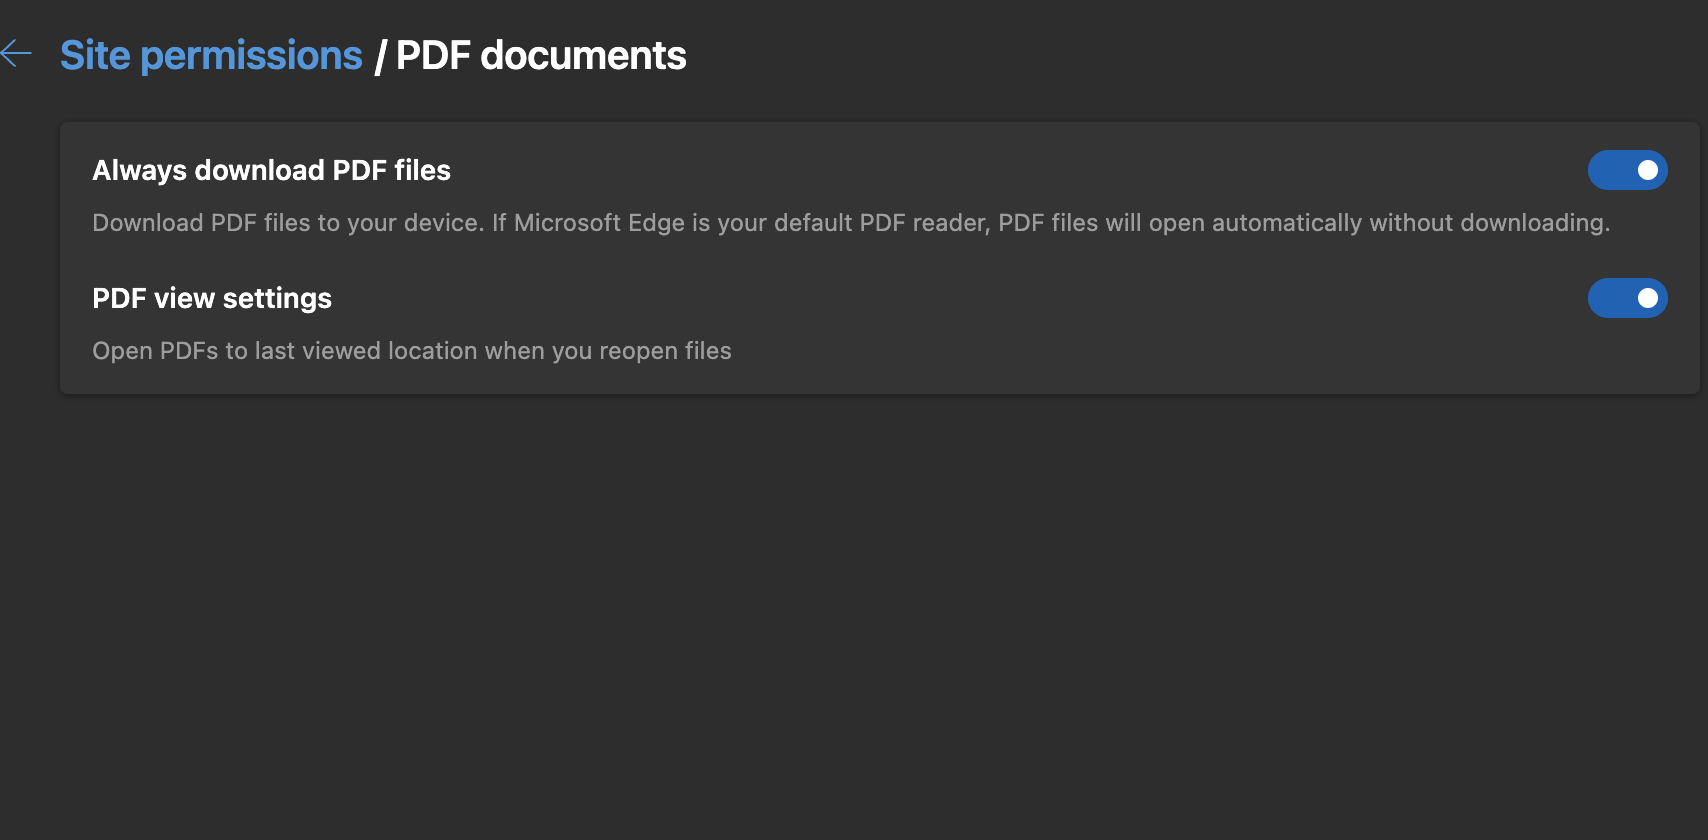Click the white knob of PDF view toggle
Viewport: 1708px width, 840px height.
click(1647, 298)
